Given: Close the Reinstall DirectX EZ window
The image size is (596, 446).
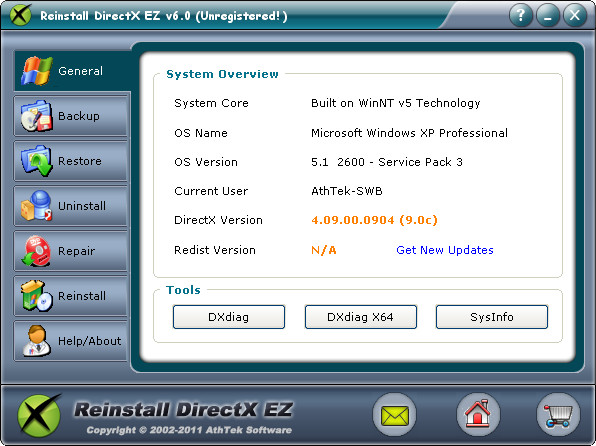Looking at the screenshot, I should tap(575, 15).
